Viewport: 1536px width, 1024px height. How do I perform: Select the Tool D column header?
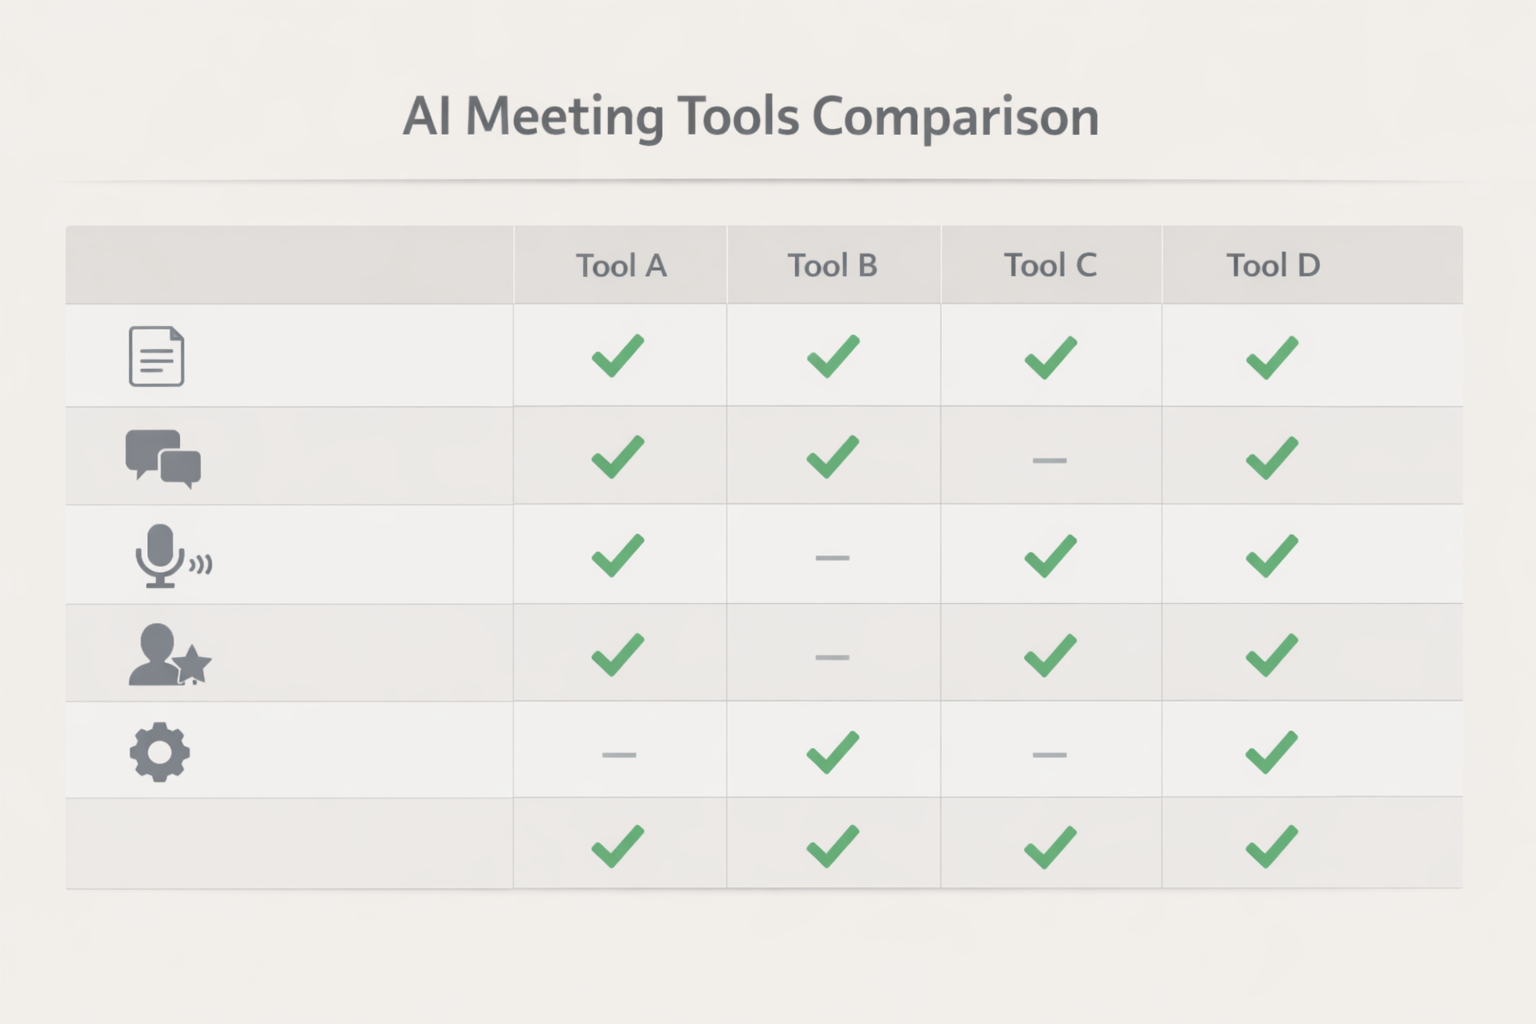pyautogui.click(x=1273, y=265)
